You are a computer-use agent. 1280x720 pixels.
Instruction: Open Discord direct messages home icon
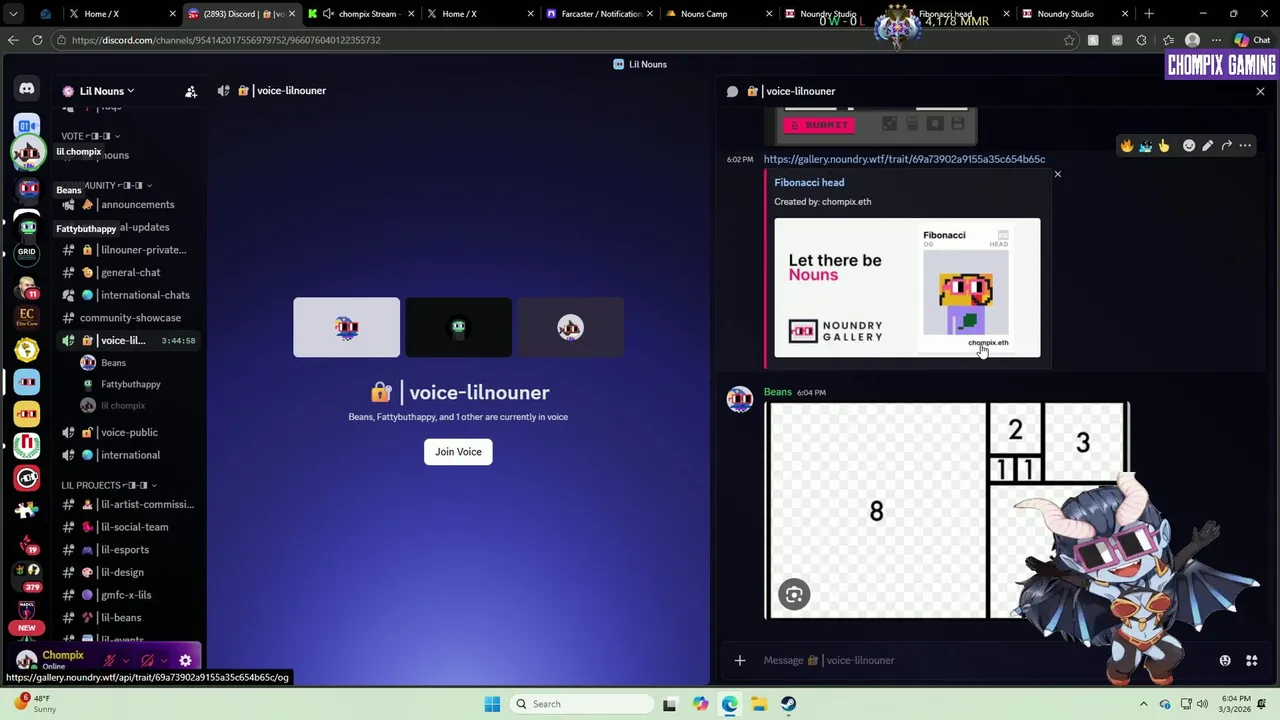click(27, 89)
